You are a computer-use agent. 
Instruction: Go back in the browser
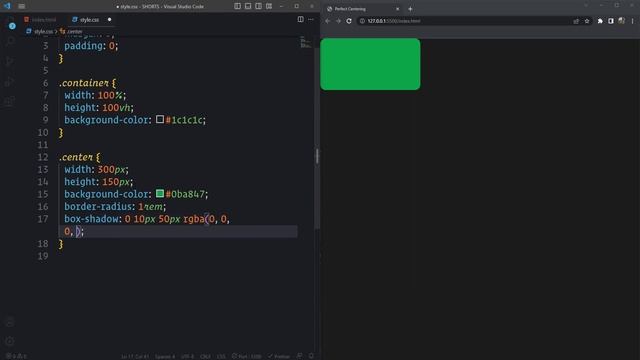click(x=328, y=21)
